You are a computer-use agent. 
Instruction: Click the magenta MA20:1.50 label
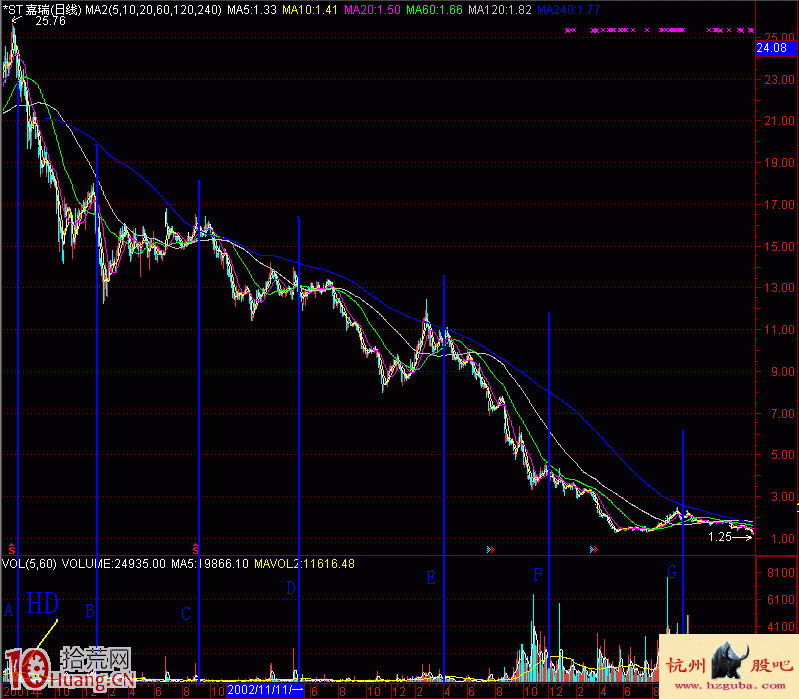[x=372, y=10]
